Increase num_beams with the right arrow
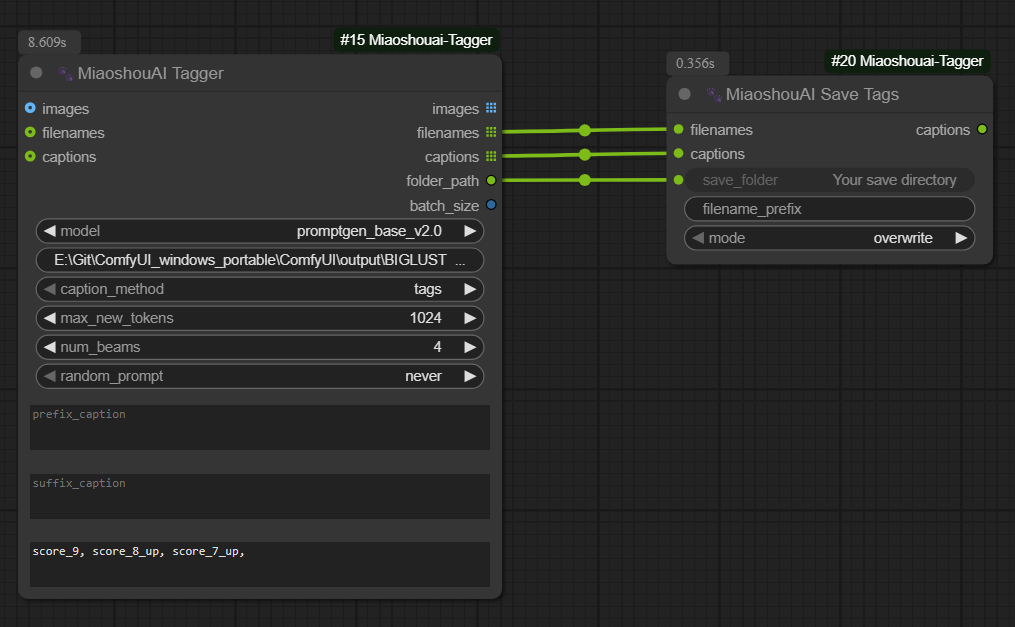Image resolution: width=1015 pixels, height=627 pixels. [470, 347]
